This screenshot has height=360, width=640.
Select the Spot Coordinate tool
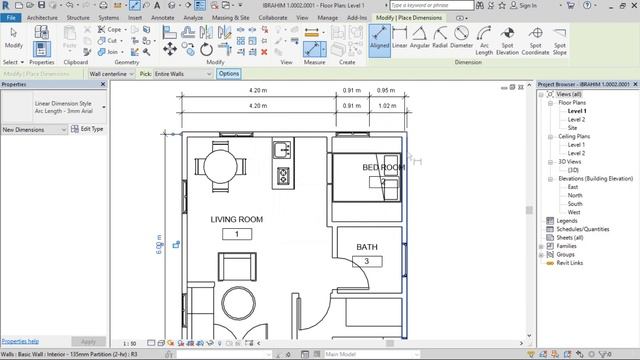coord(536,40)
